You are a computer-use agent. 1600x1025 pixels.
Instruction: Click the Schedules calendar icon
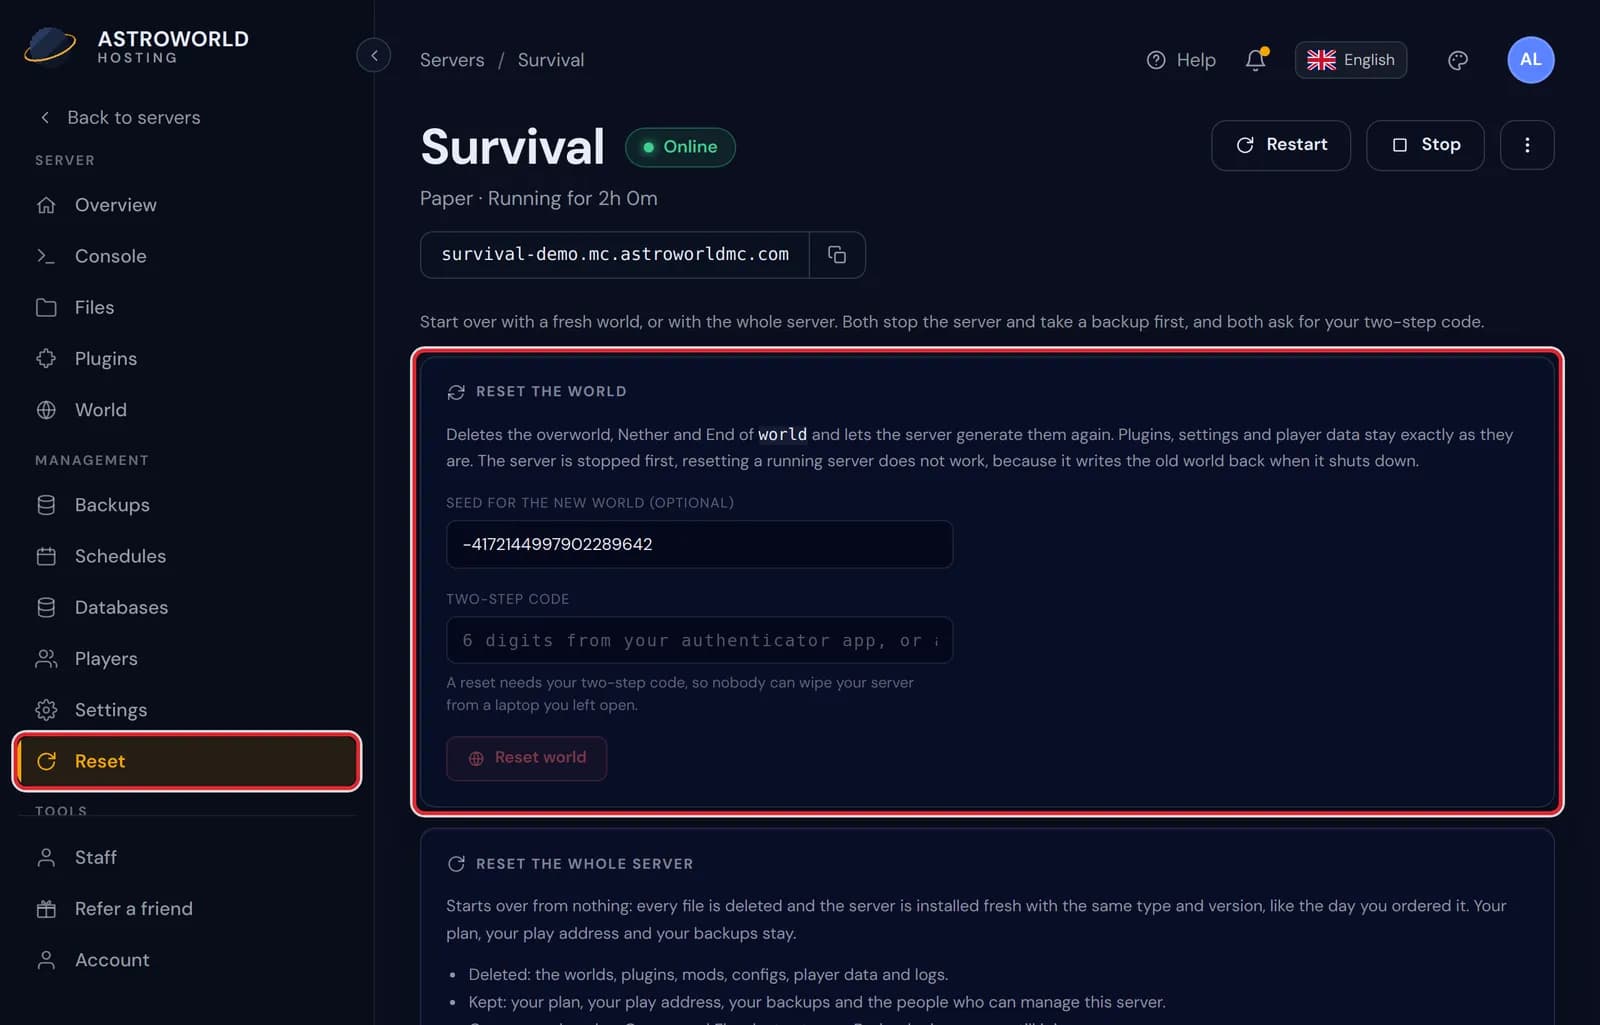(x=46, y=556)
